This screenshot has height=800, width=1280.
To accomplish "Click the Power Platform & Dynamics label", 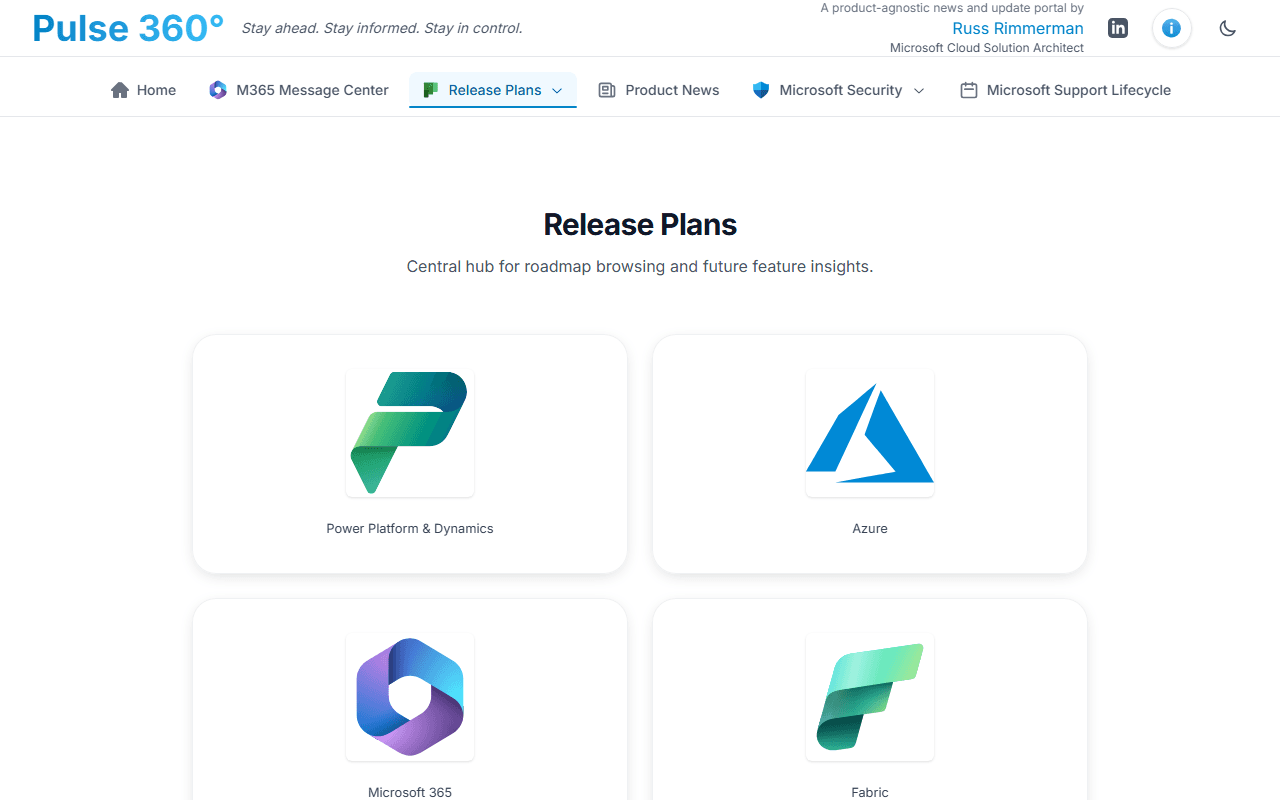I will pos(410,528).
